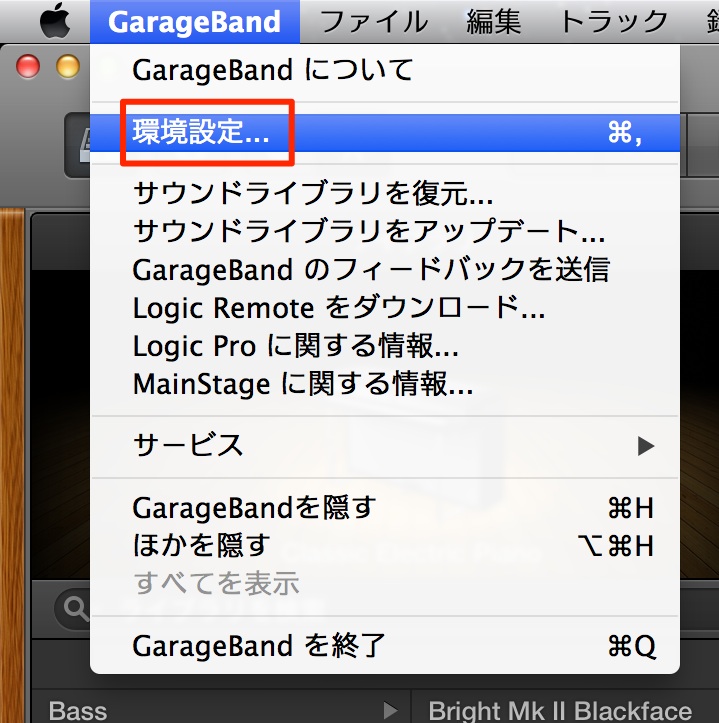
Task: Select サウンドライブラリをアップデート...
Action: tap(385, 231)
